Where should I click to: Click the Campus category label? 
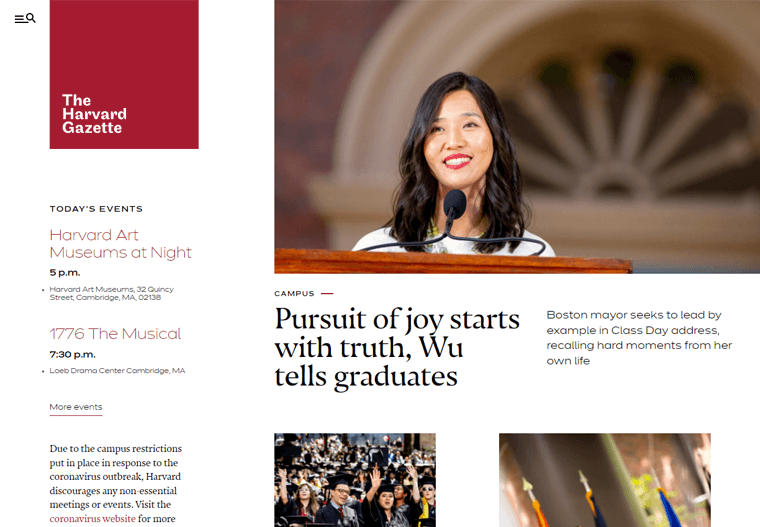point(294,293)
